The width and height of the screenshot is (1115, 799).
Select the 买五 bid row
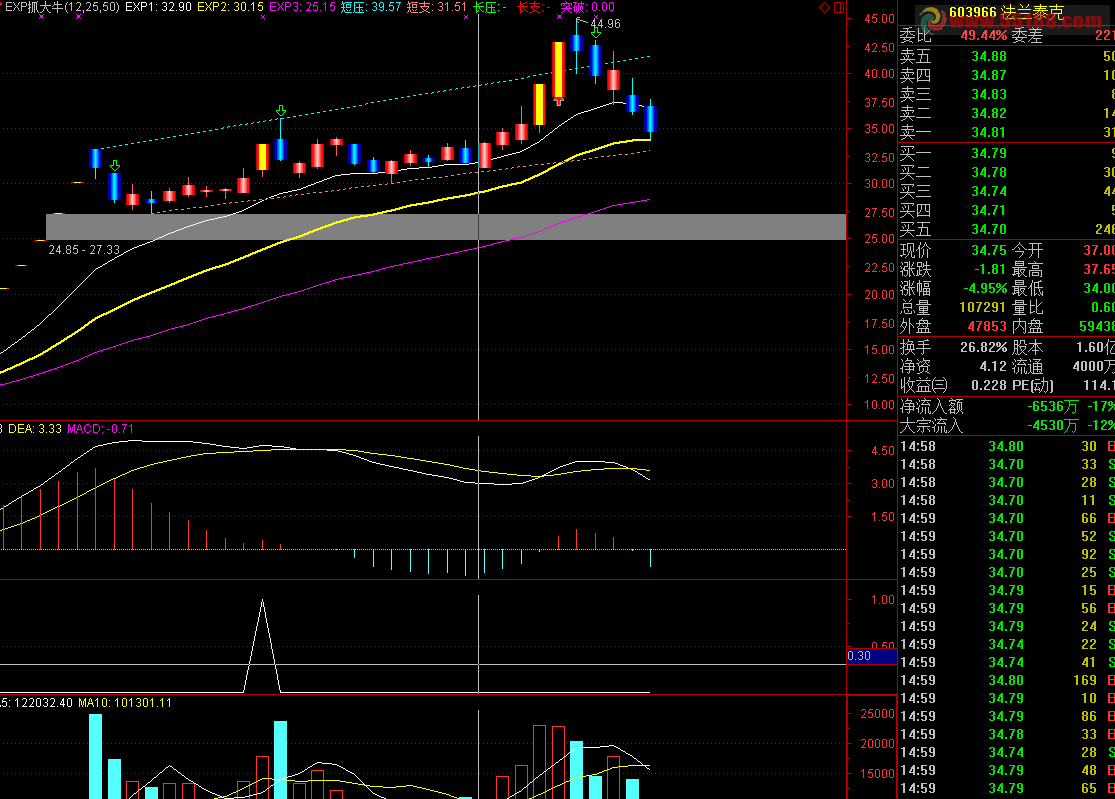pos(1007,230)
